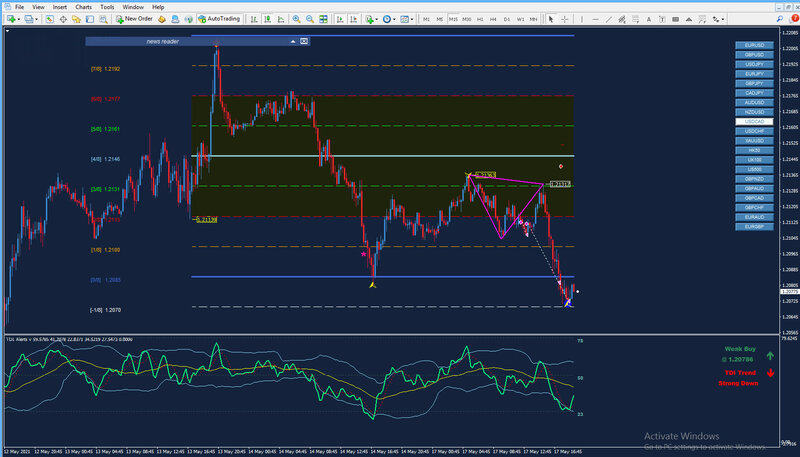Expand the Profiles dropdown arrow
Image resolution: width=800 pixels, height=457 pixels.
[36, 19]
